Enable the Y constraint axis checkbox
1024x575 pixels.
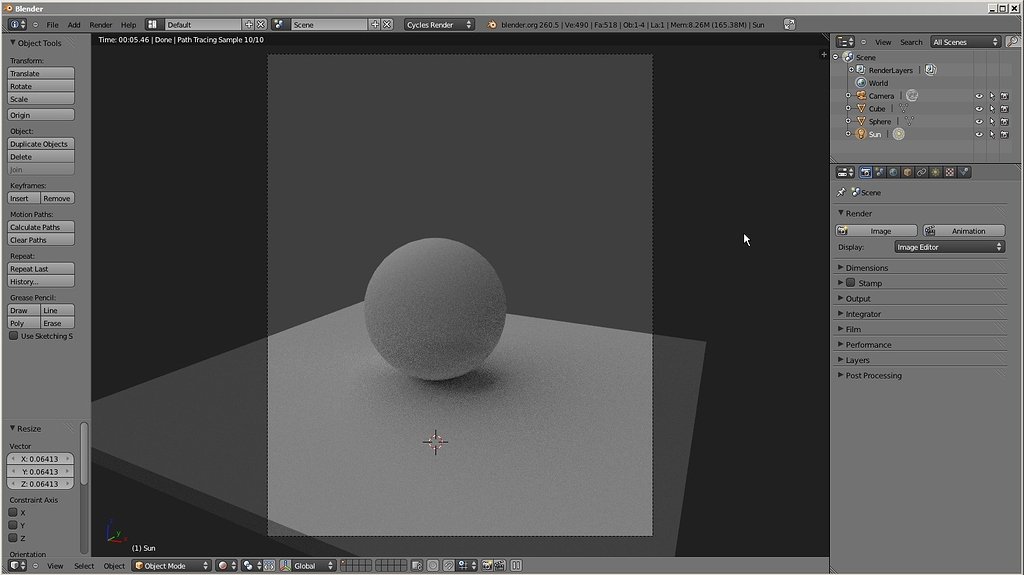click(12, 525)
